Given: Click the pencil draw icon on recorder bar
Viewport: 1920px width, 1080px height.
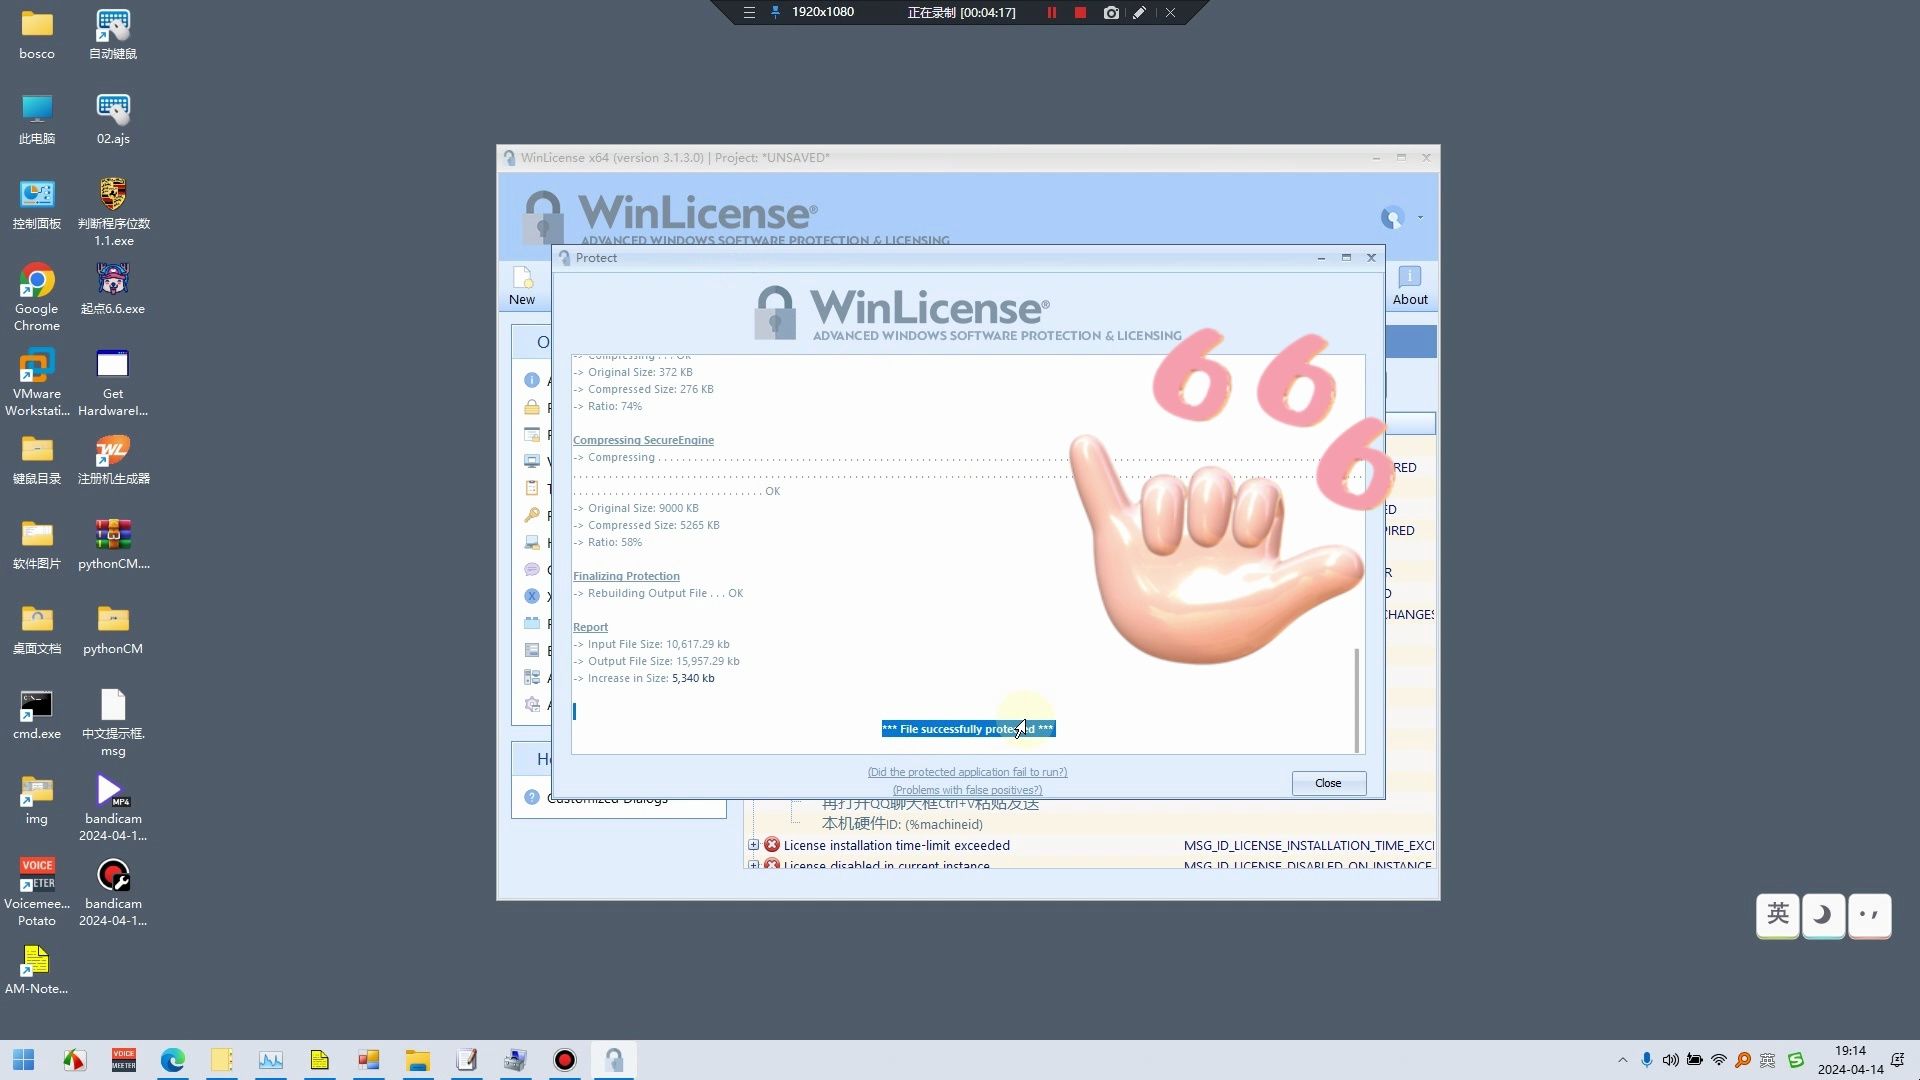Looking at the screenshot, I should point(1139,13).
